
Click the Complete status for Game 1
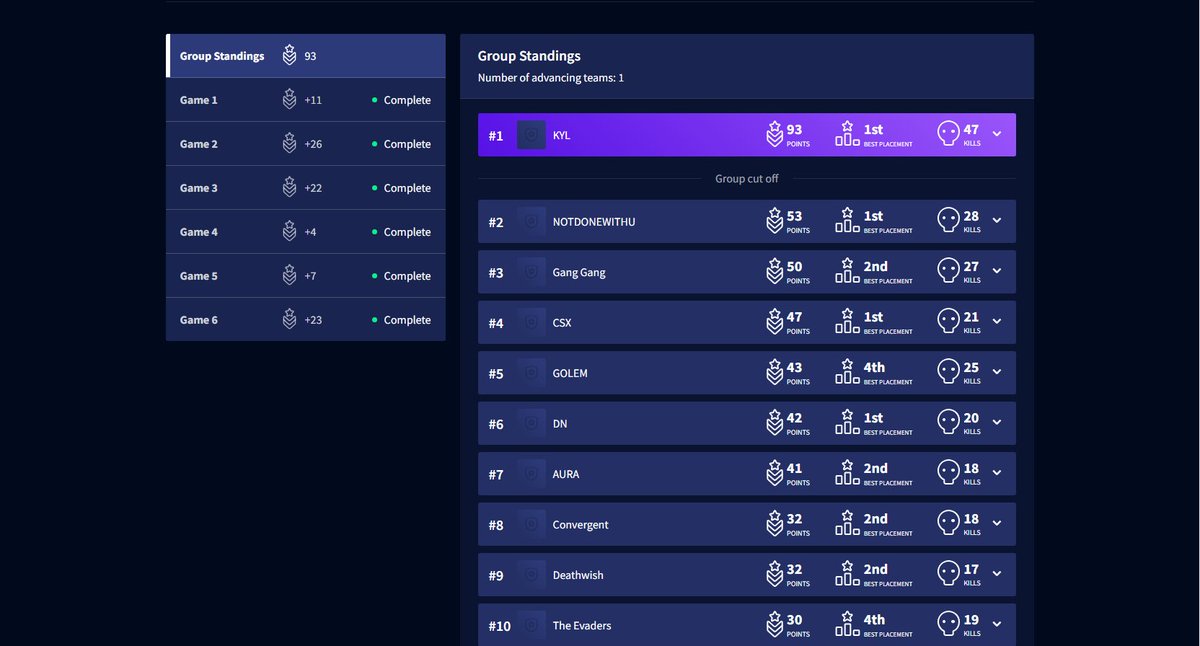[x=401, y=100]
